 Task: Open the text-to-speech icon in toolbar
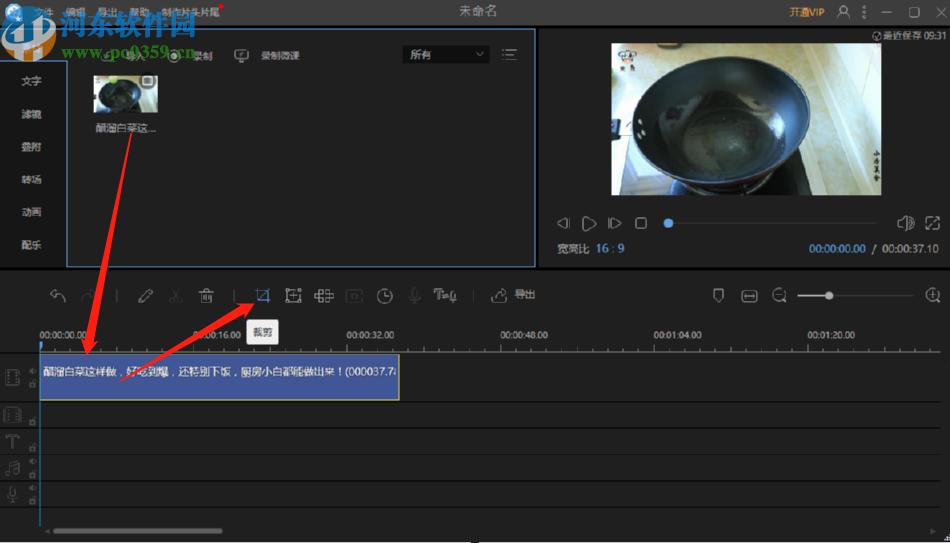pyautogui.click(x=445, y=295)
